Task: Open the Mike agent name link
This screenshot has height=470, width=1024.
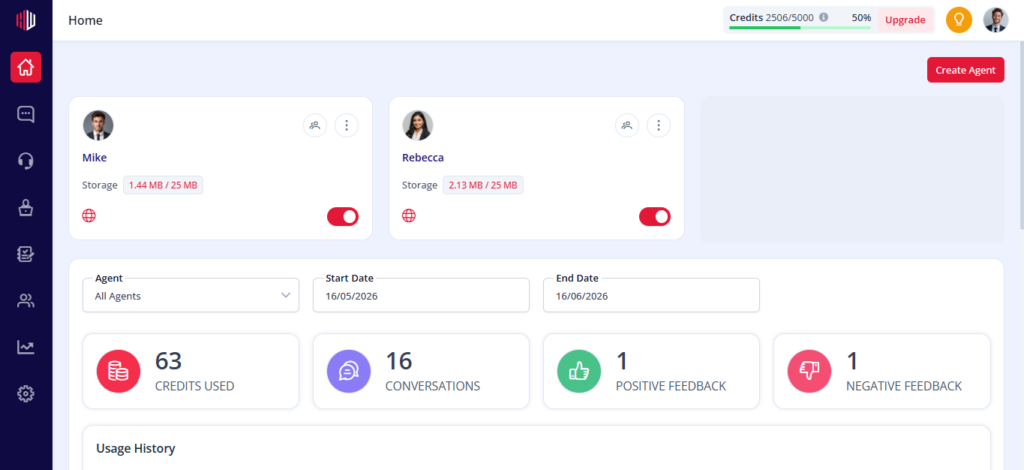Action: (94, 157)
